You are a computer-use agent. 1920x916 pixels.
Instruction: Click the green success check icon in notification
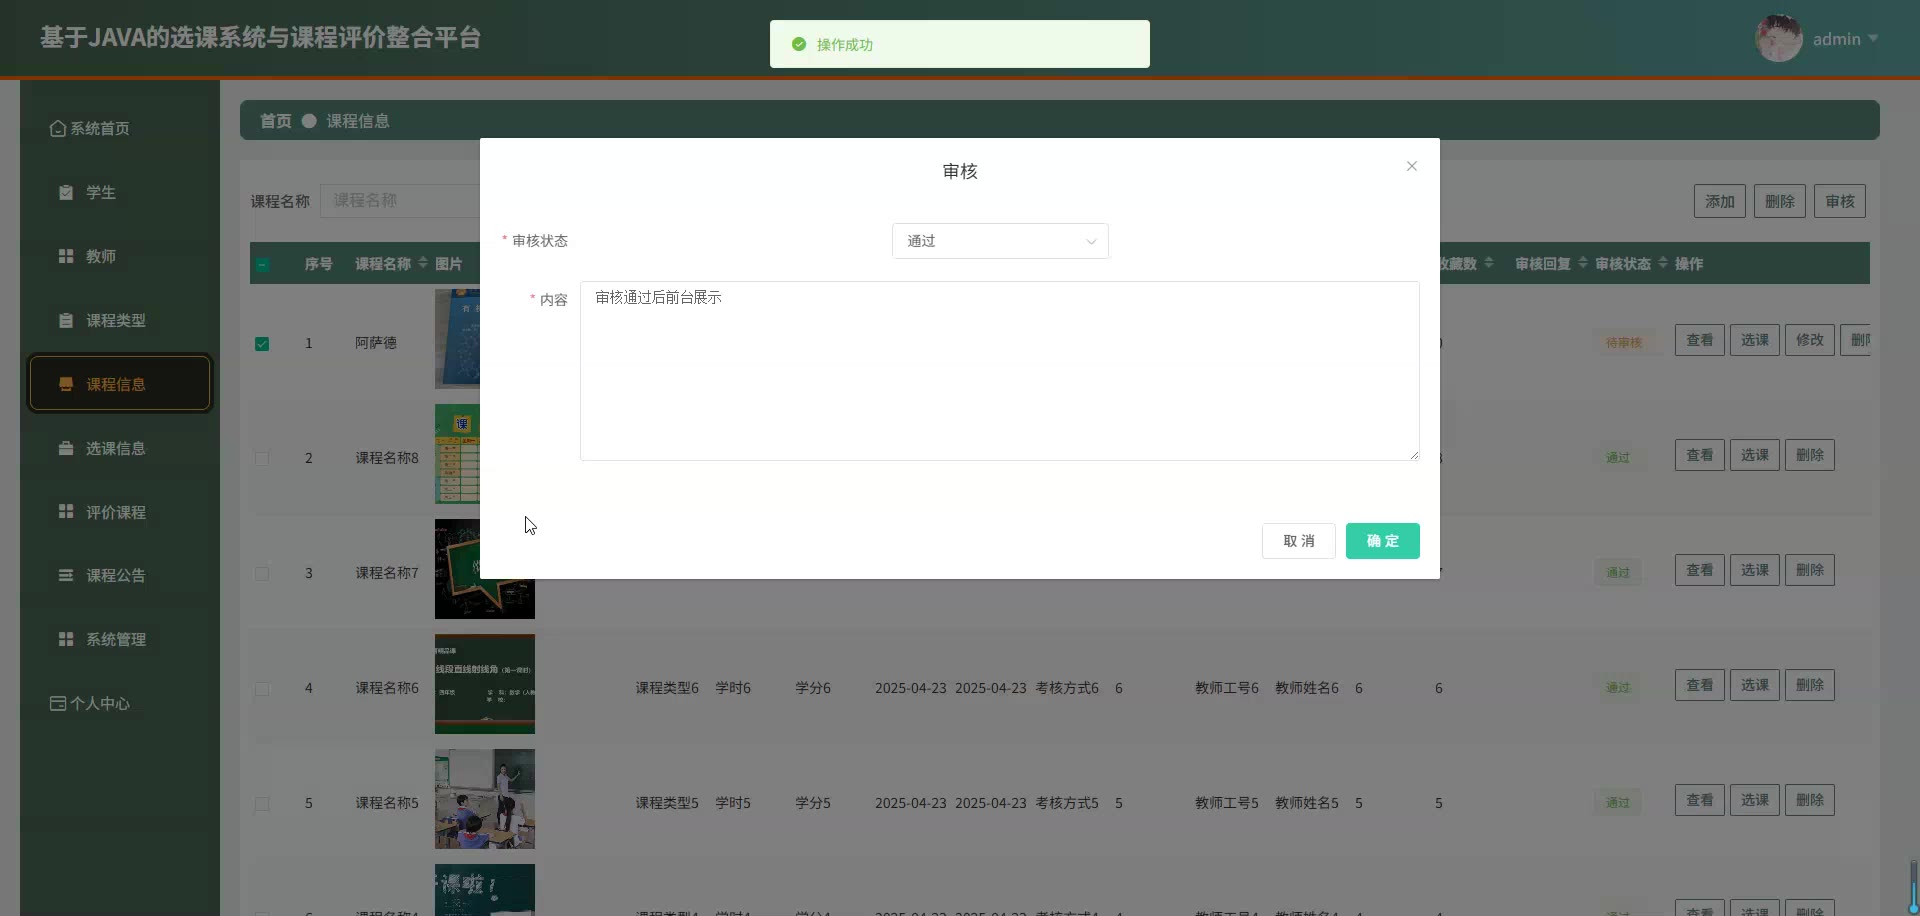[x=799, y=44]
